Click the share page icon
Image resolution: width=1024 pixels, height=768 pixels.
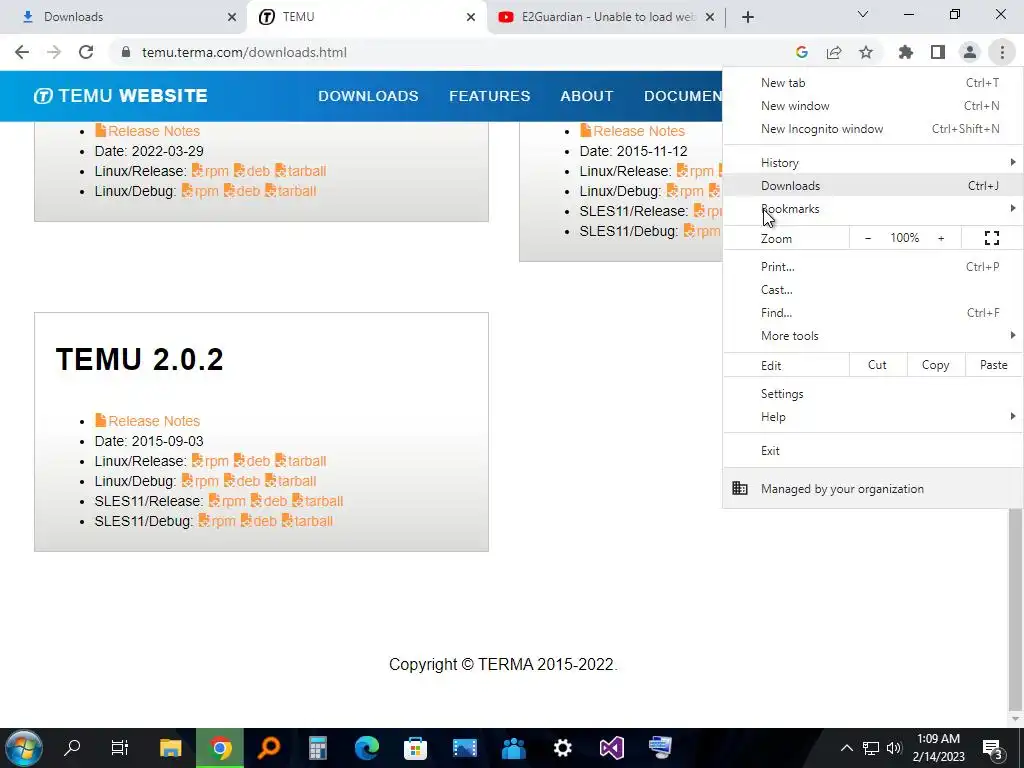834,52
